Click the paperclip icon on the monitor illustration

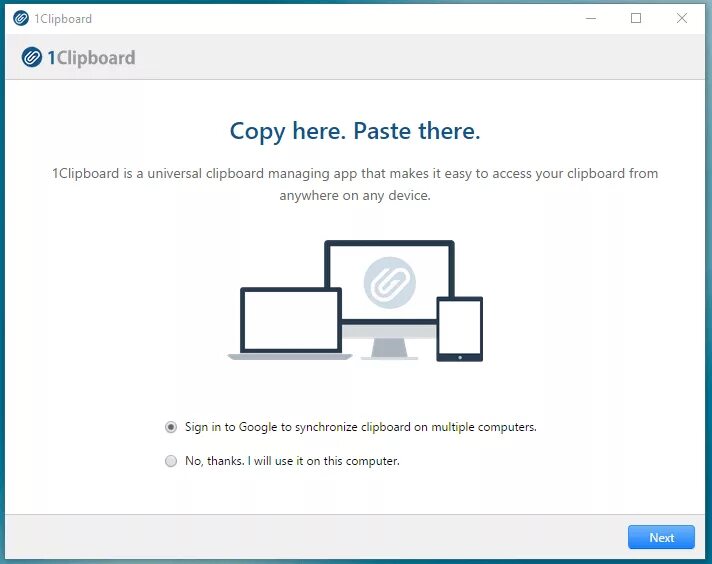390,283
